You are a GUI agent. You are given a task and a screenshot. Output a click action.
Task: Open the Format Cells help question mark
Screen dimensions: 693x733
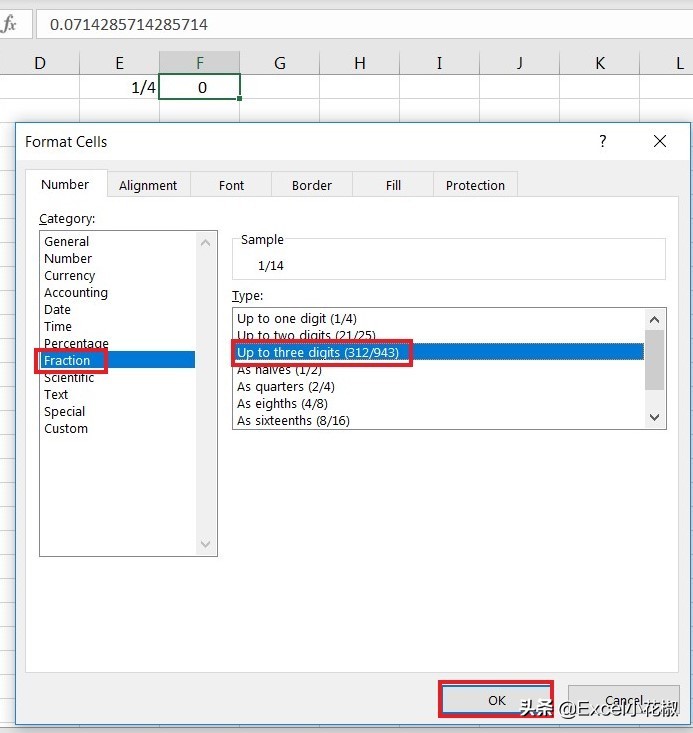[x=603, y=141]
